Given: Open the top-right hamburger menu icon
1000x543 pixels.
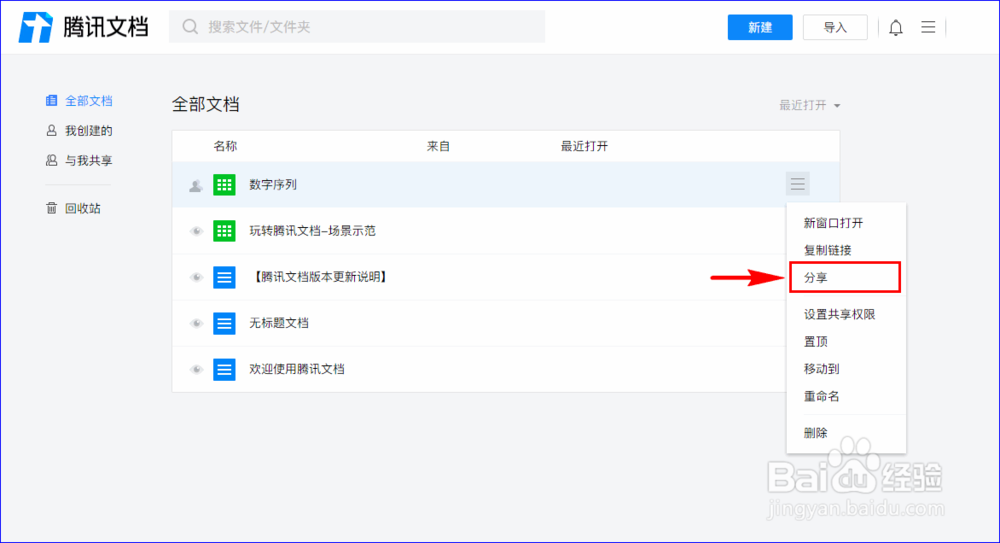Looking at the screenshot, I should (x=928, y=27).
